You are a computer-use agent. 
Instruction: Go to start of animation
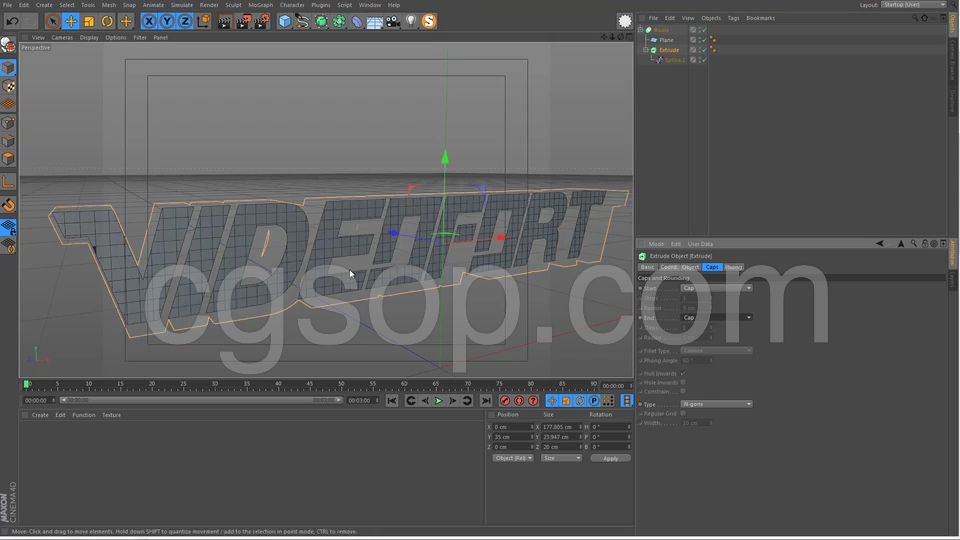click(392, 400)
